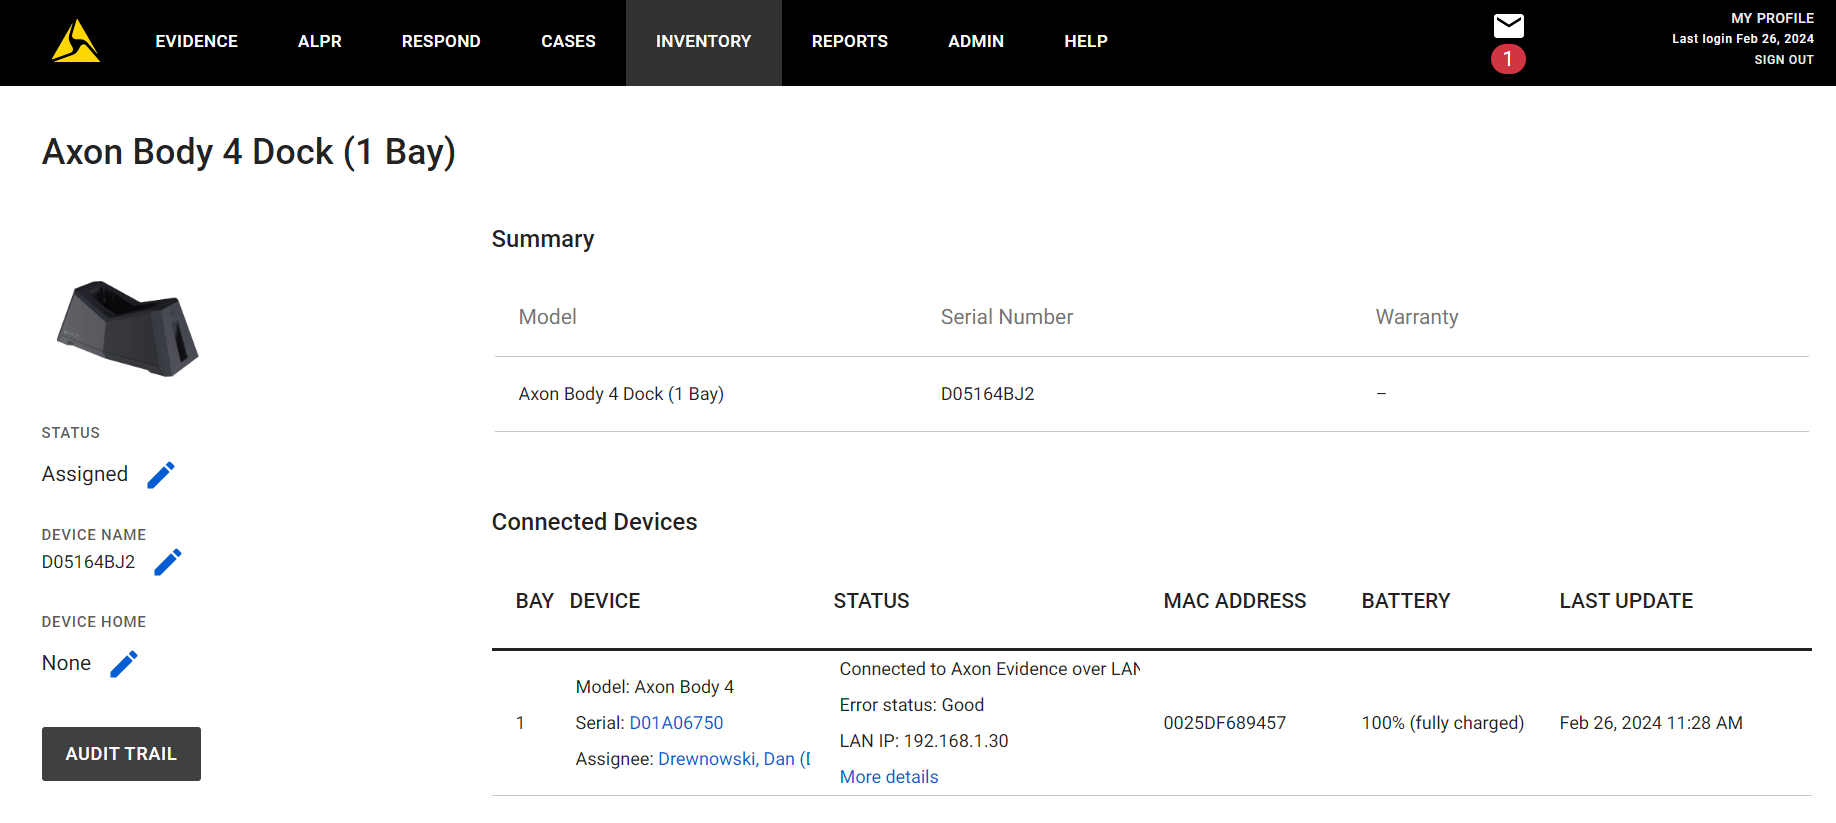Open camera serial D01A06750 link
1836x823 pixels.
[x=676, y=723]
